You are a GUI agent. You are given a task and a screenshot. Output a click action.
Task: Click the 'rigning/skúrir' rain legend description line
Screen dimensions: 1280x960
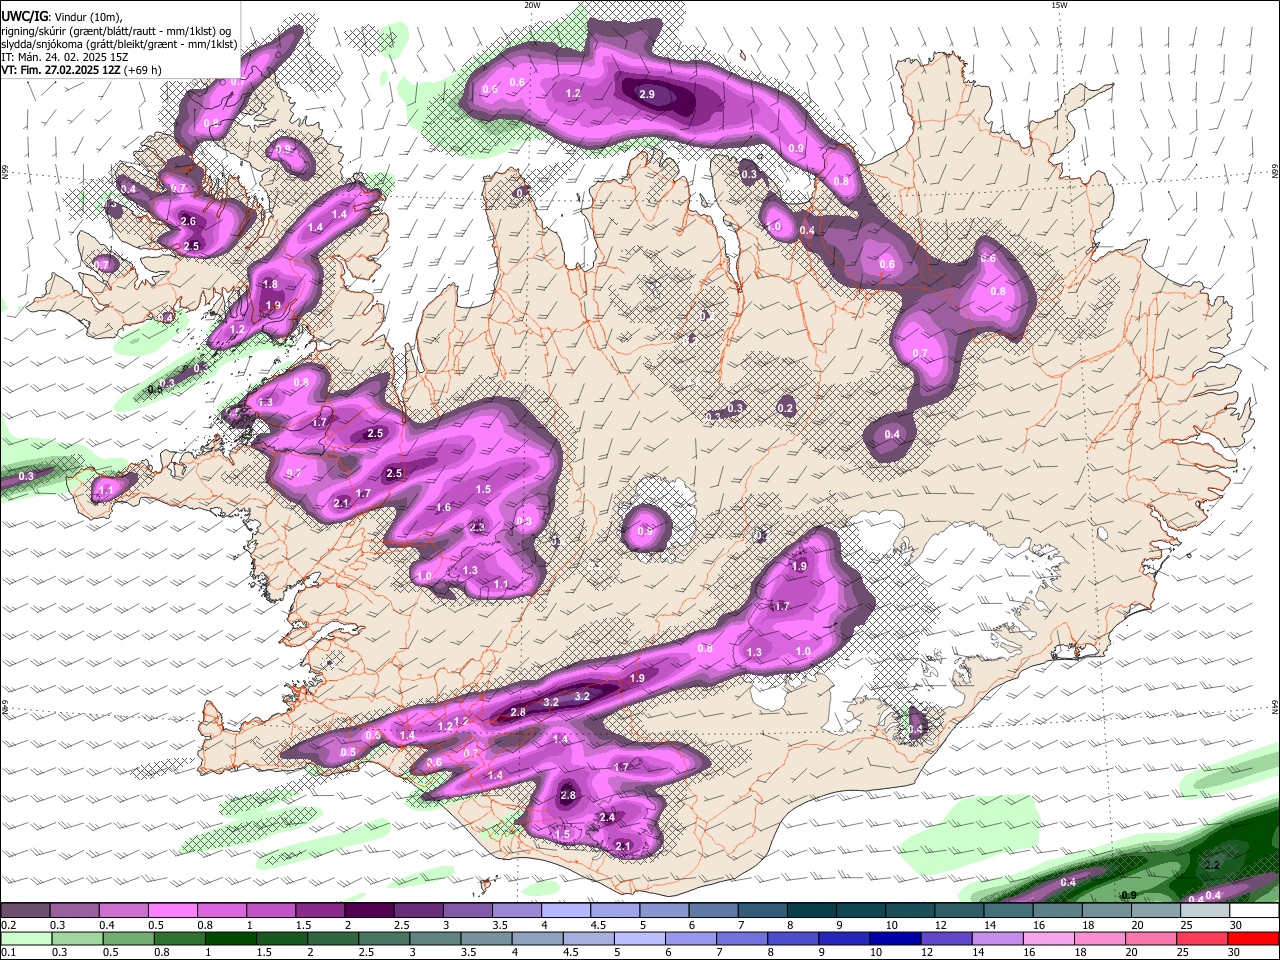[115, 31]
